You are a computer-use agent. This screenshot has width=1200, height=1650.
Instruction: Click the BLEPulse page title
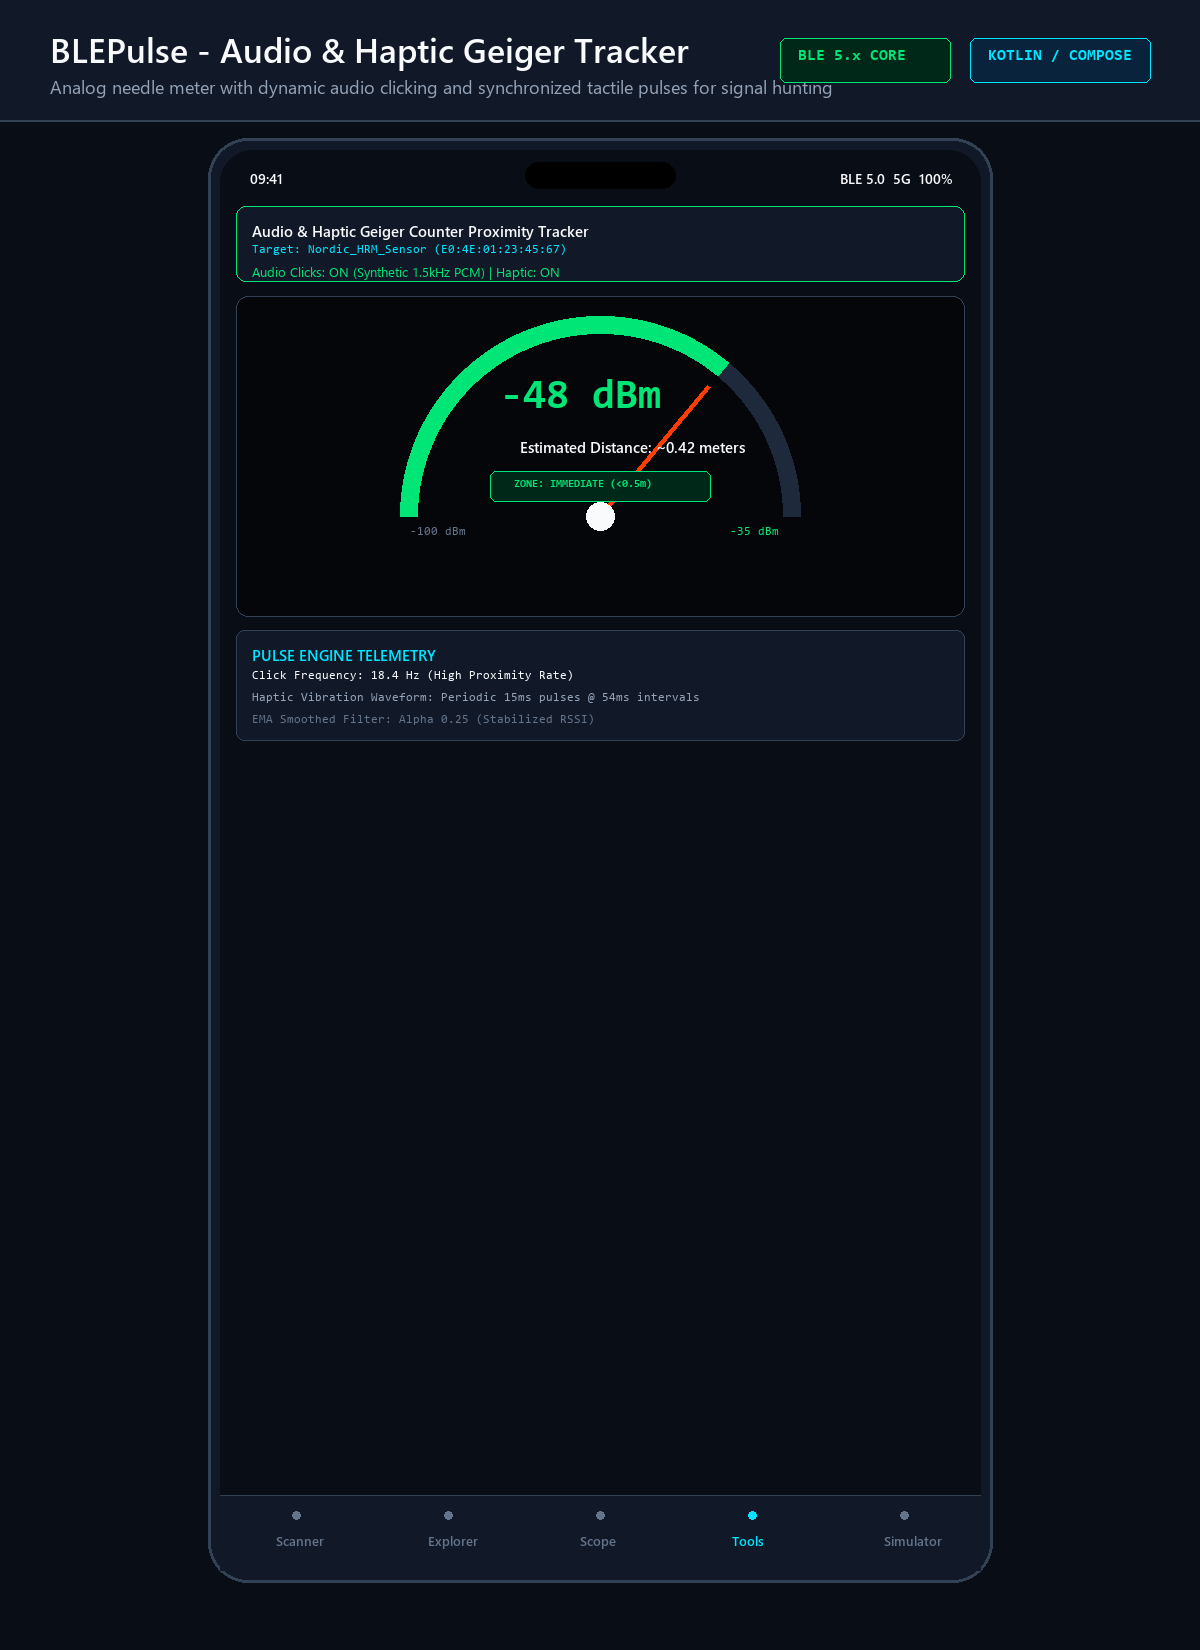[369, 51]
